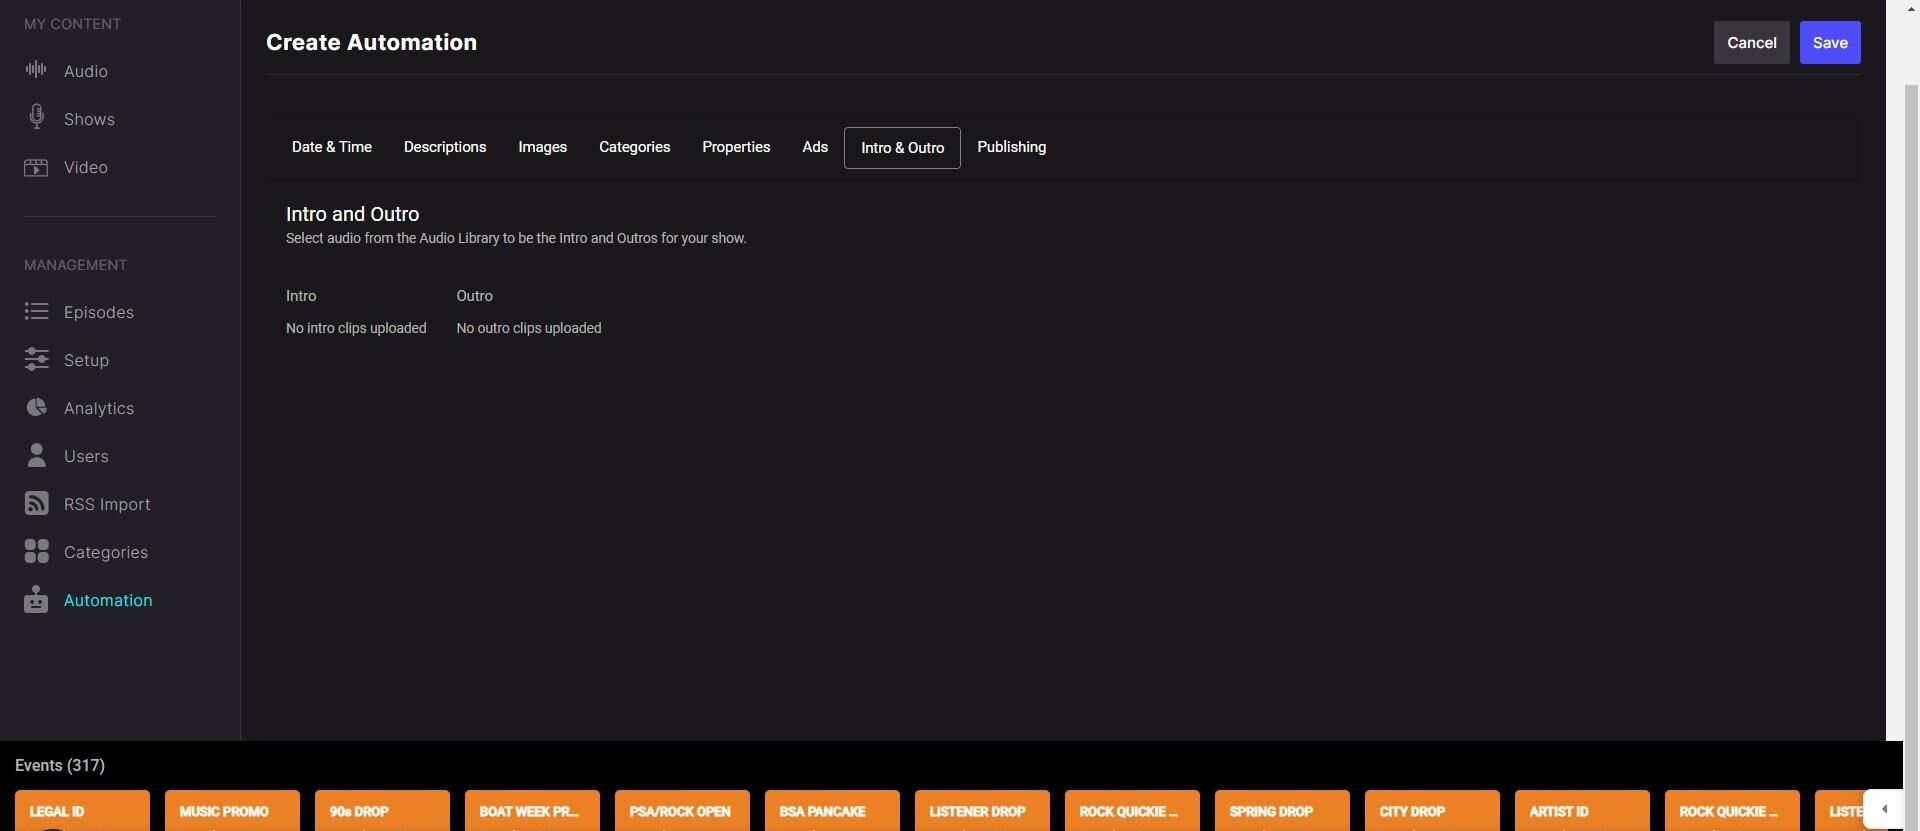The image size is (1920, 831).
Task: Click the "Intro and Outro" section heading
Action: (x=352, y=214)
